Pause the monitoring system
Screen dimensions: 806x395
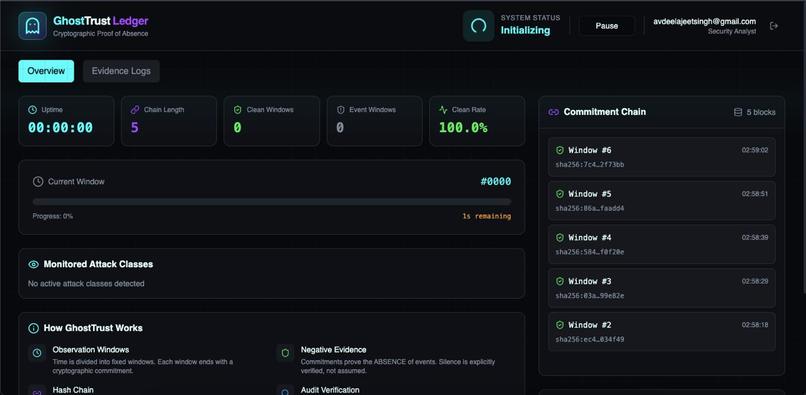[x=607, y=26]
